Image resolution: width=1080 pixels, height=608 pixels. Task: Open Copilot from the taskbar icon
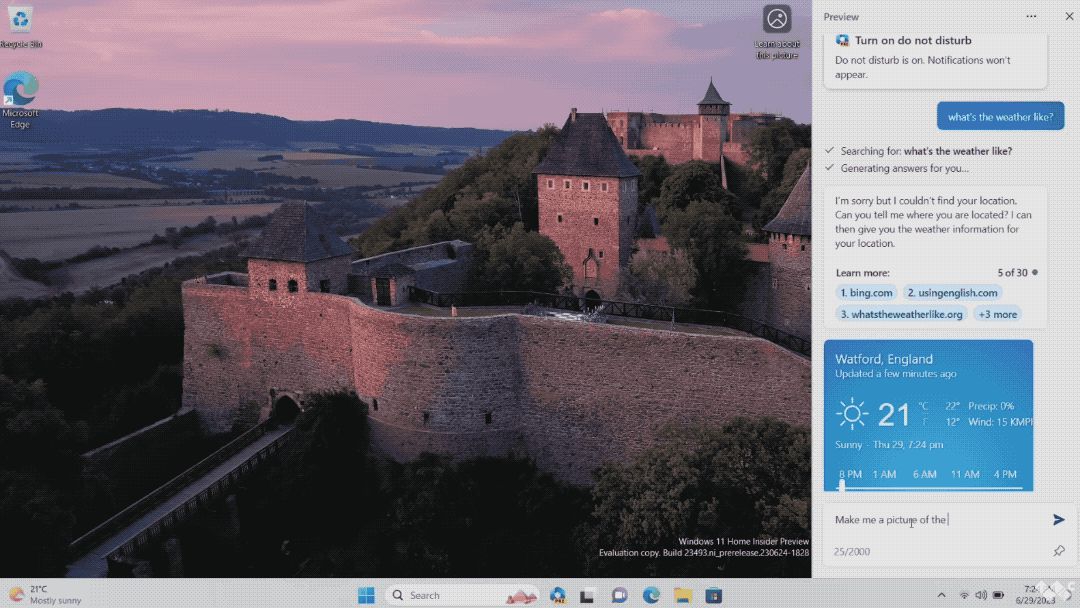pyautogui.click(x=558, y=594)
